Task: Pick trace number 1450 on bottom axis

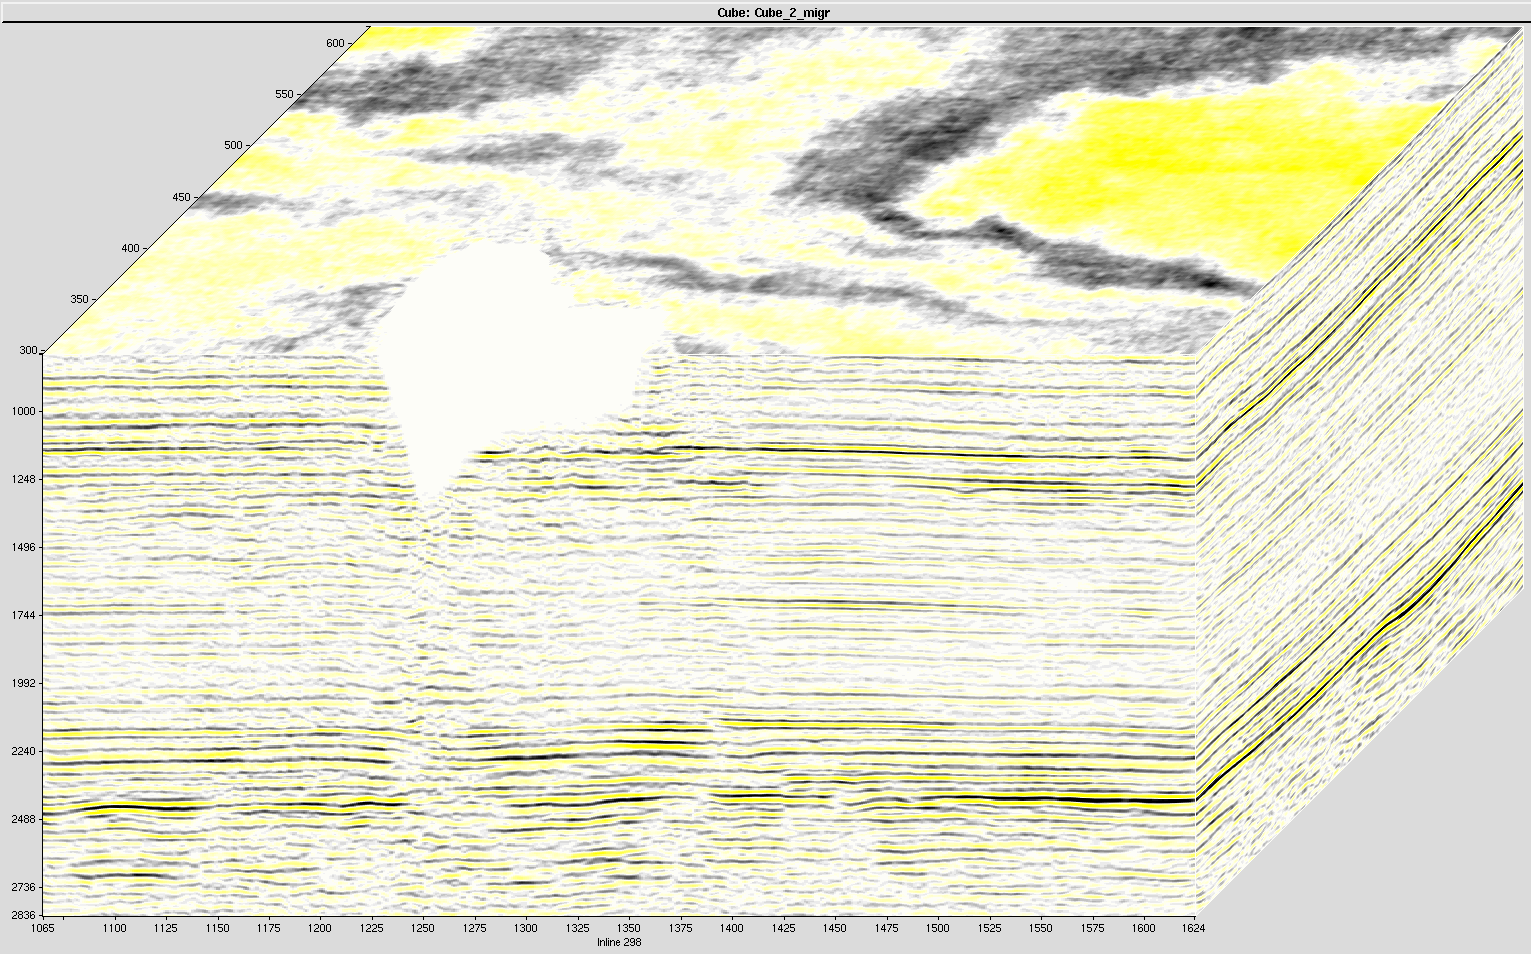Action: coord(835,928)
